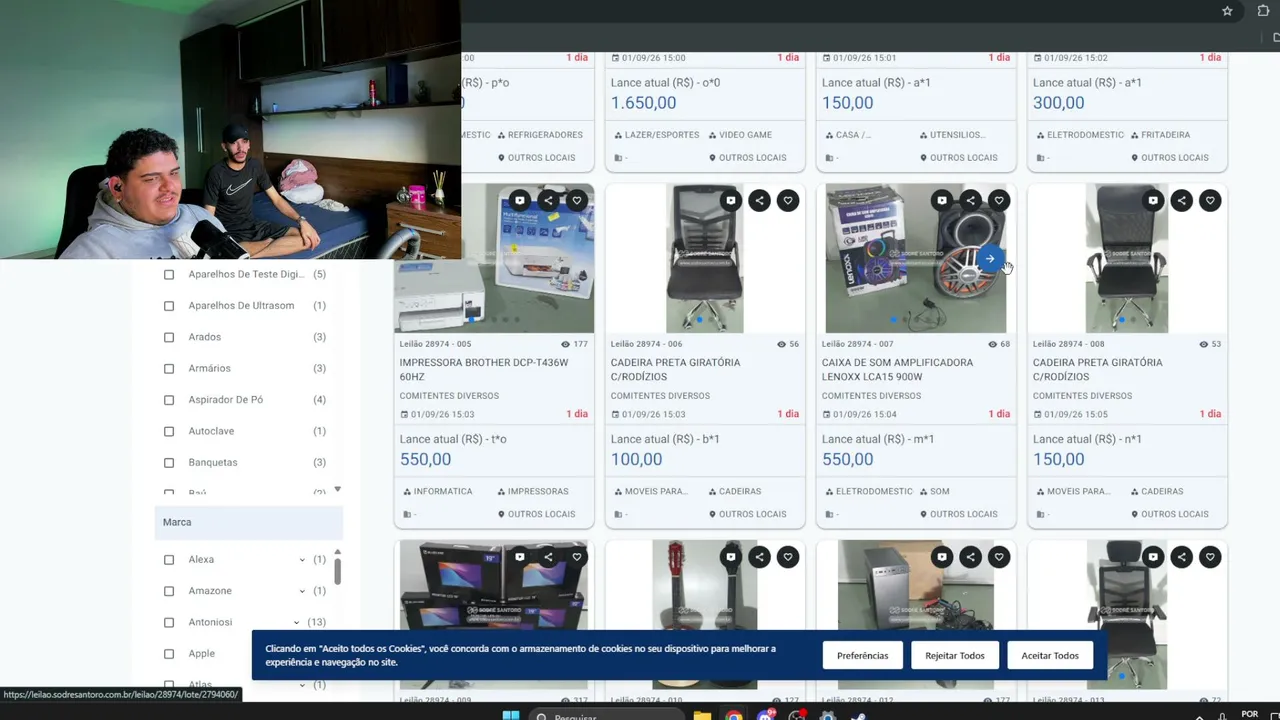This screenshot has height=720, width=1280.
Task: Open Impressora Brother DCP-T436W lot title
Action: (x=484, y=370)
